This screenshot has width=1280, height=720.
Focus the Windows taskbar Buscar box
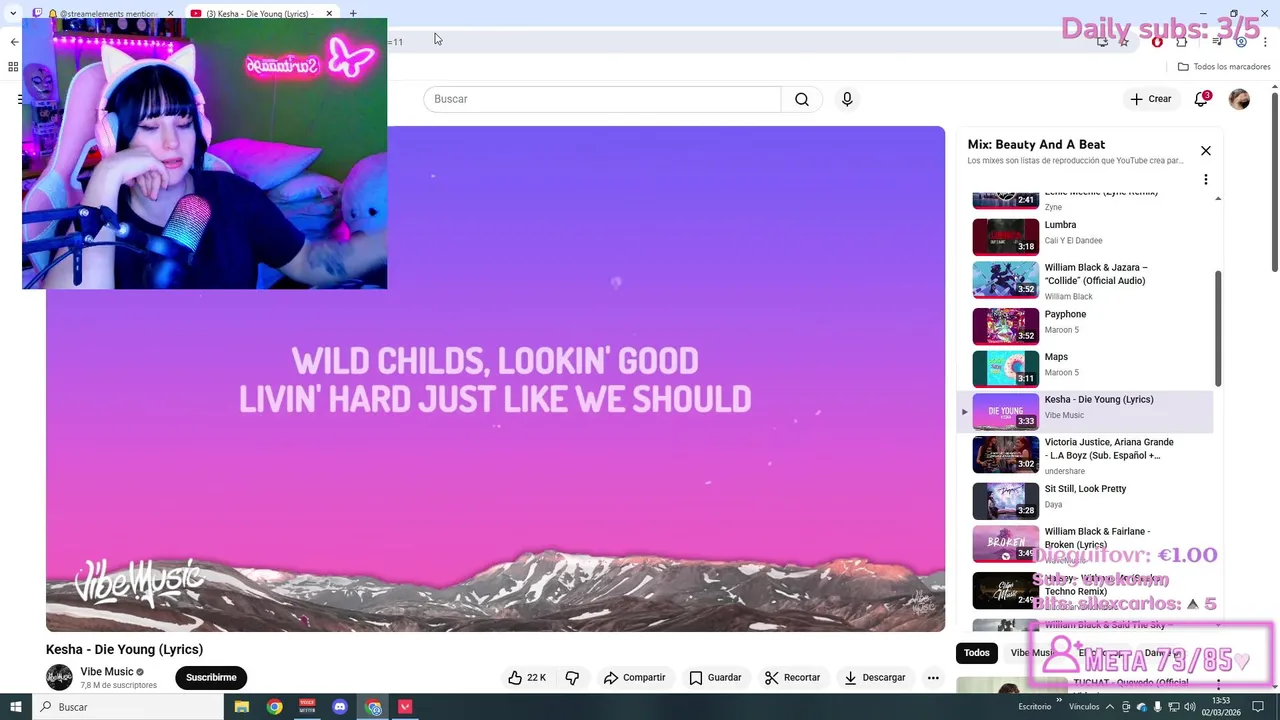pyautogui.click(x=128, y=707)
